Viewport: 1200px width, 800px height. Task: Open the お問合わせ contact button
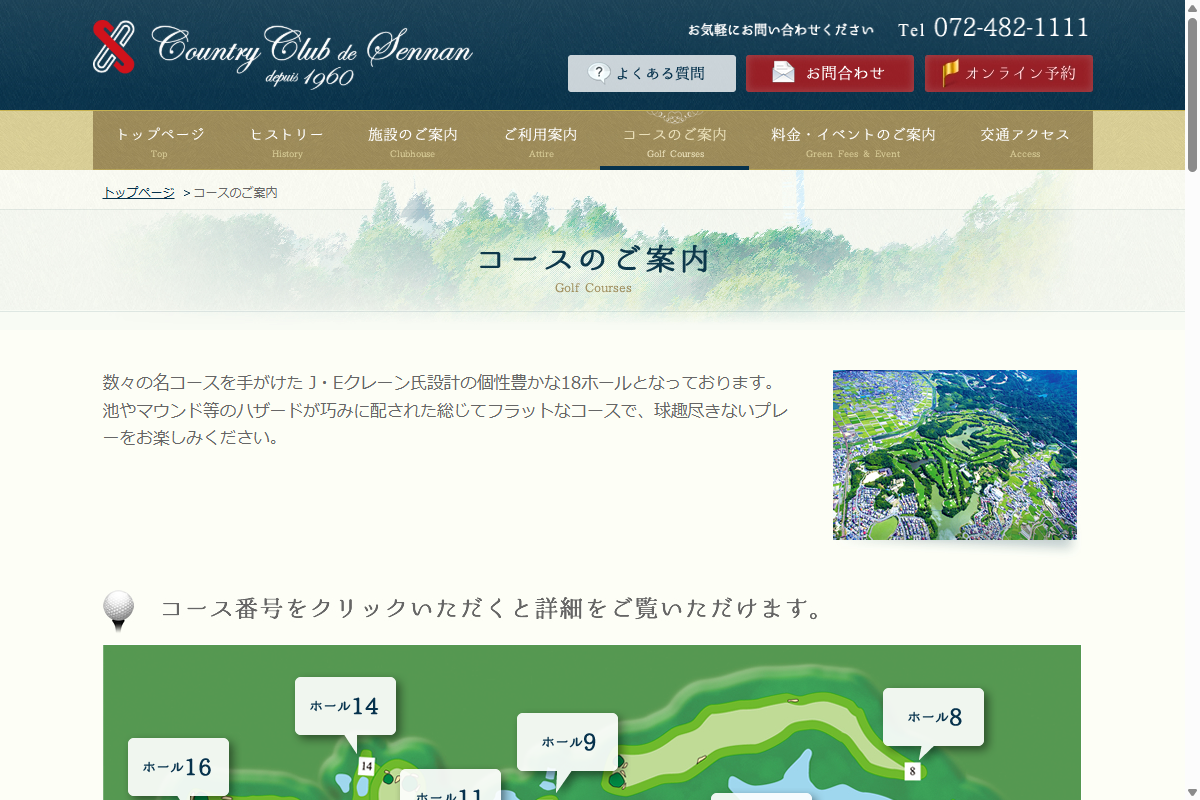pos(830,73)
